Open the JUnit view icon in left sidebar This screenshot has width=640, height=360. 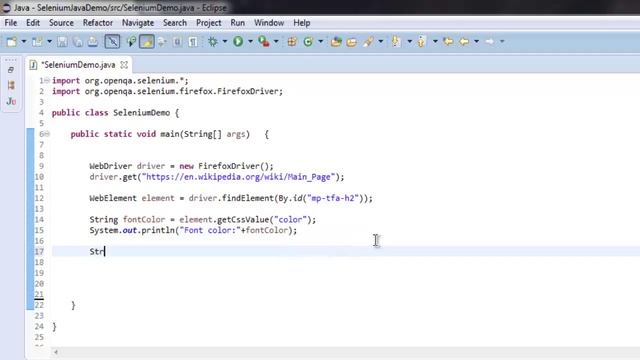11,101
